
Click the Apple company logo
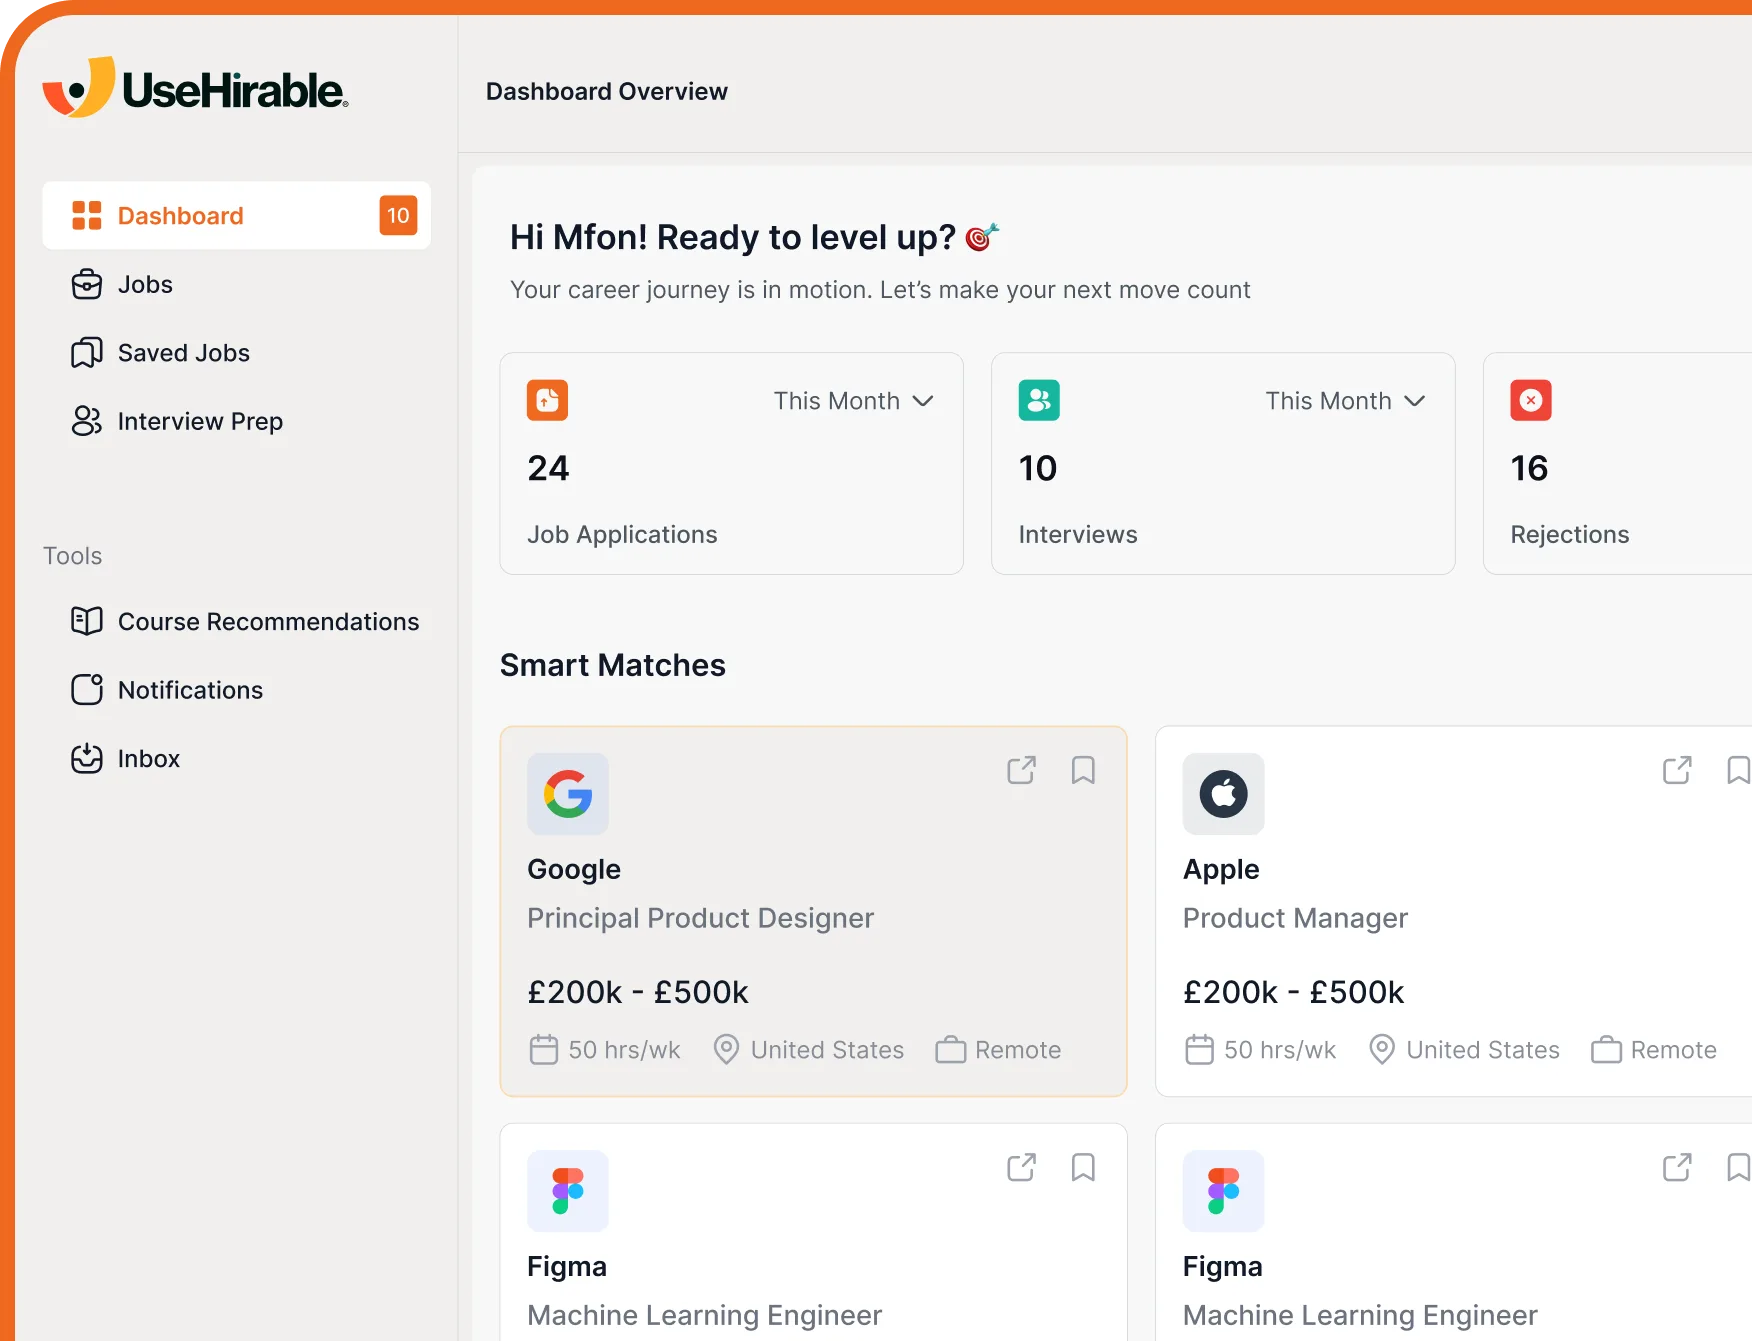pyautogui.click(x=1224, y=794)
